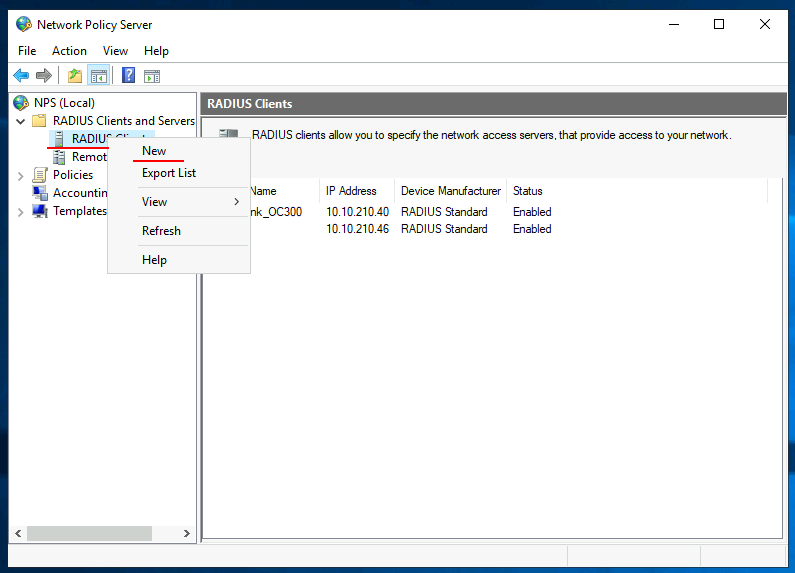Click the RADIUS Clients and Servers folder icon
This screenshot has width=795, height=573.
39,121
